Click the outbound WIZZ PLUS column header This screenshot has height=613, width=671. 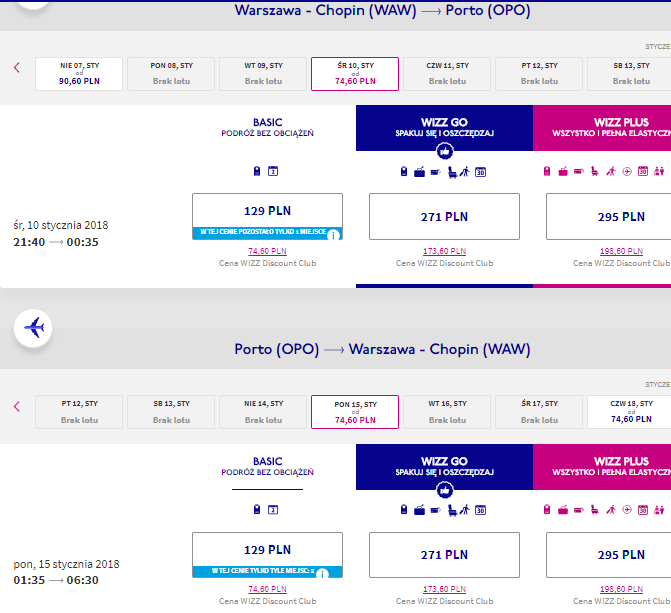602,128
